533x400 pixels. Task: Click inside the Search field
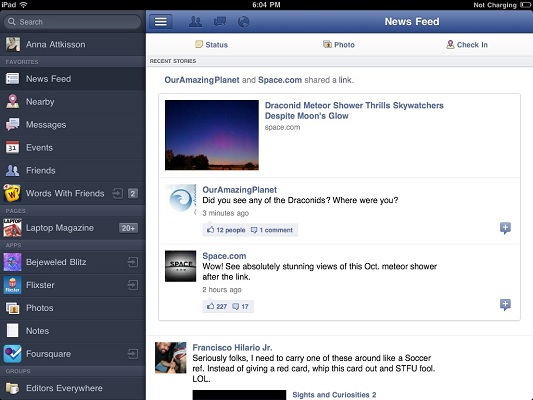[x=72, y=22]
